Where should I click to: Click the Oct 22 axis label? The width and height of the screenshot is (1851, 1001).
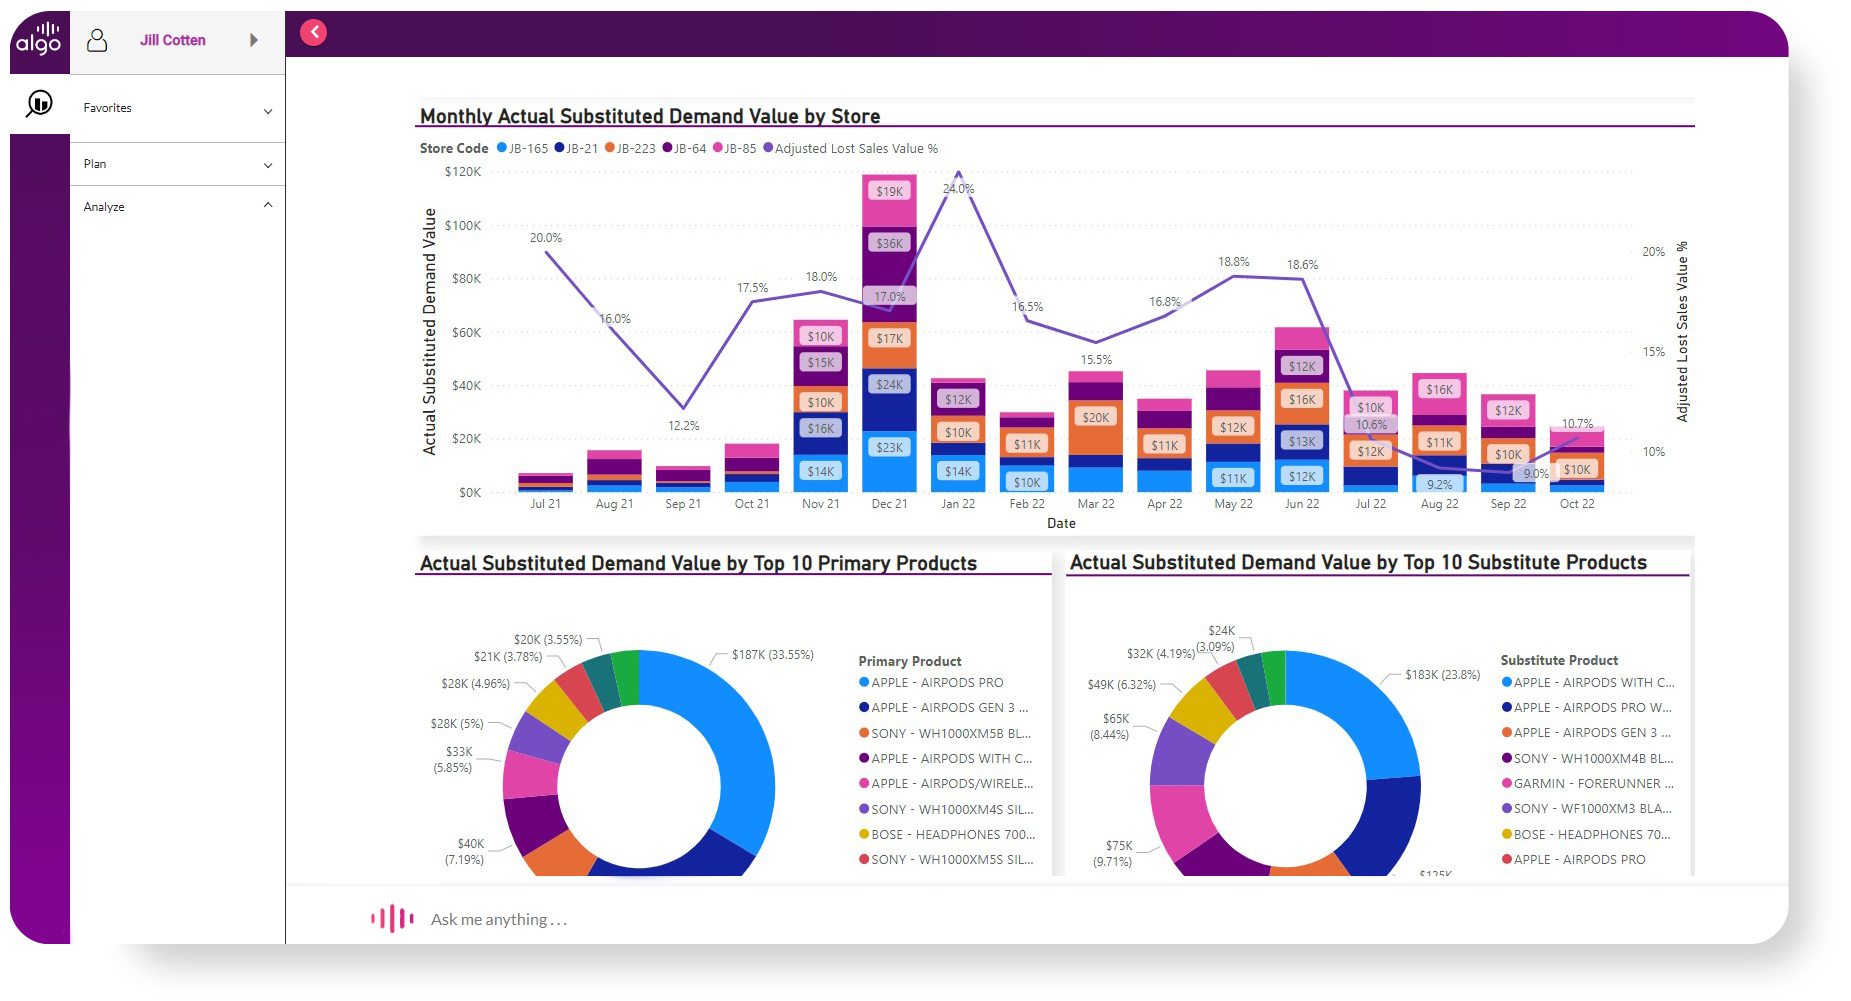pos(1577,504)
